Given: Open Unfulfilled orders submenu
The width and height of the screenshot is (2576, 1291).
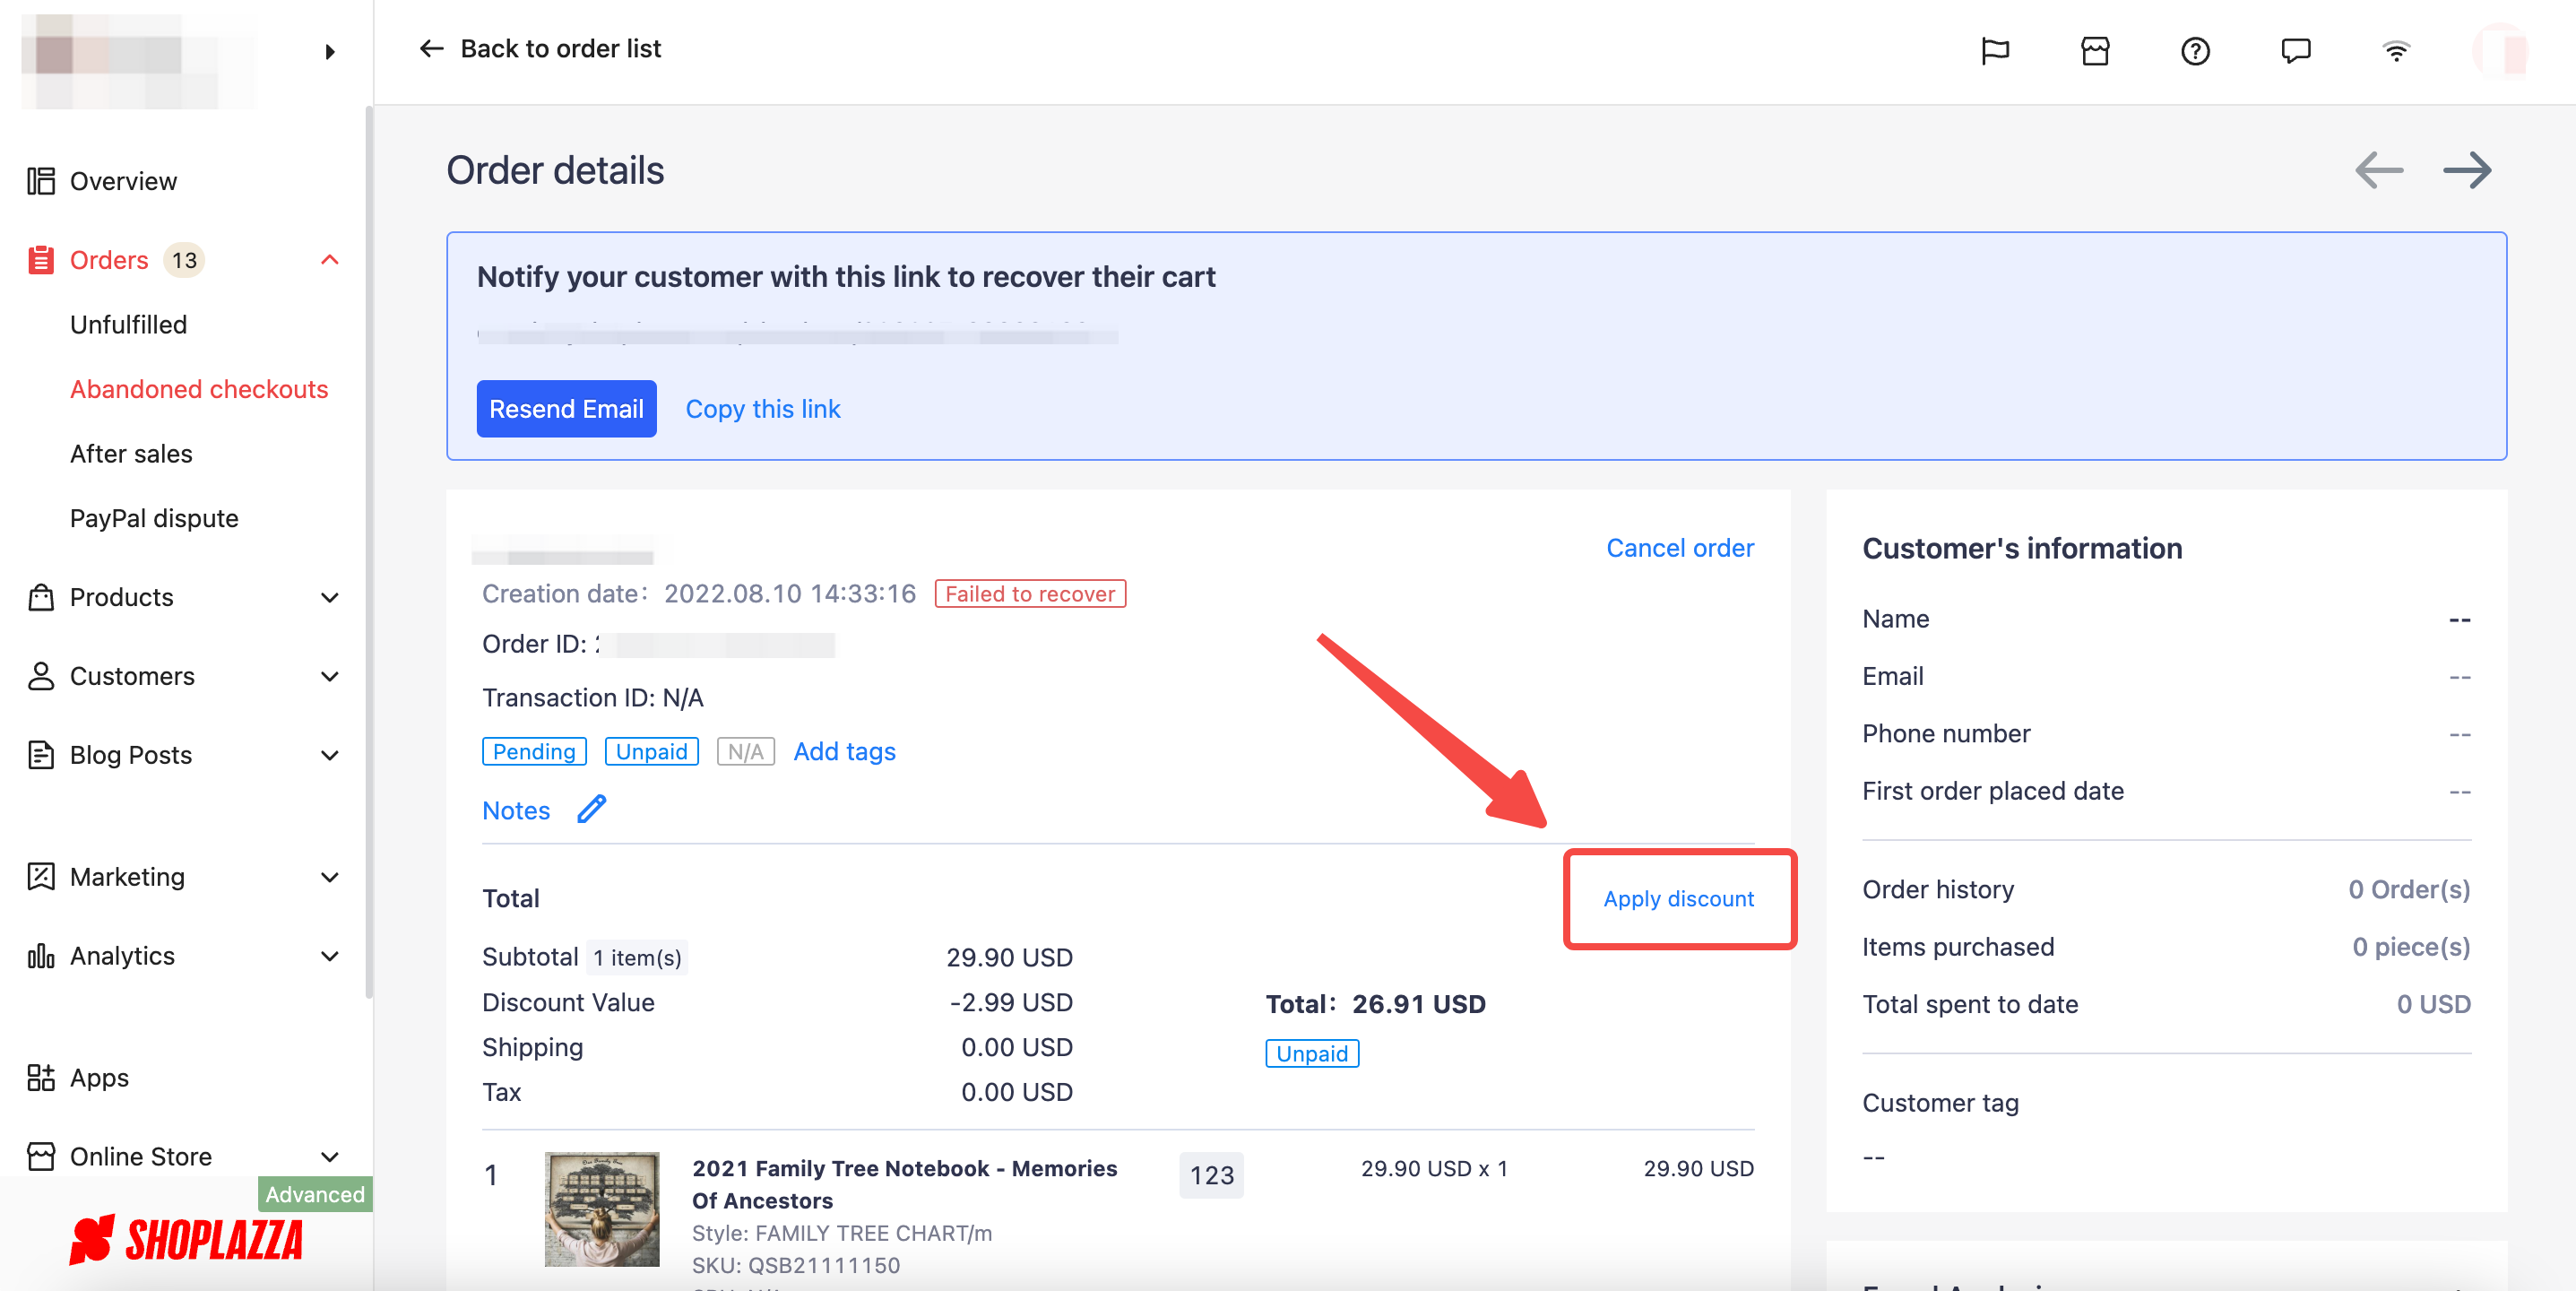Looking at the screenshot, I should coord(128,325).
